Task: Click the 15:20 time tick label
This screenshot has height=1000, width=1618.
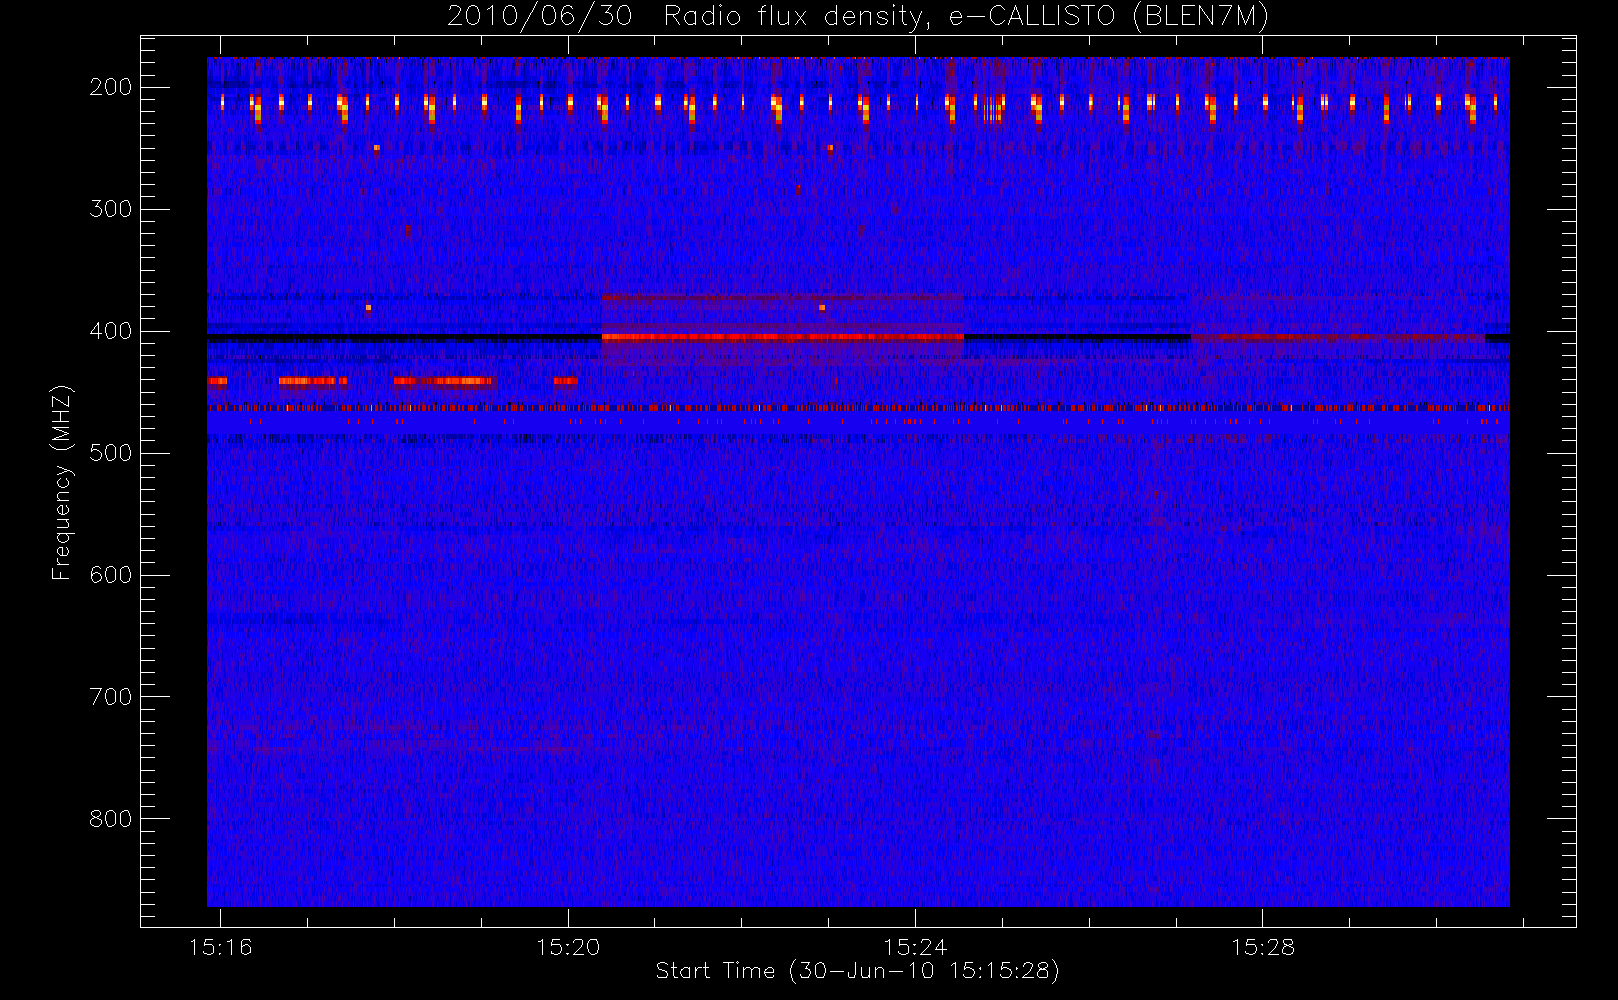Action: point(568,947)
